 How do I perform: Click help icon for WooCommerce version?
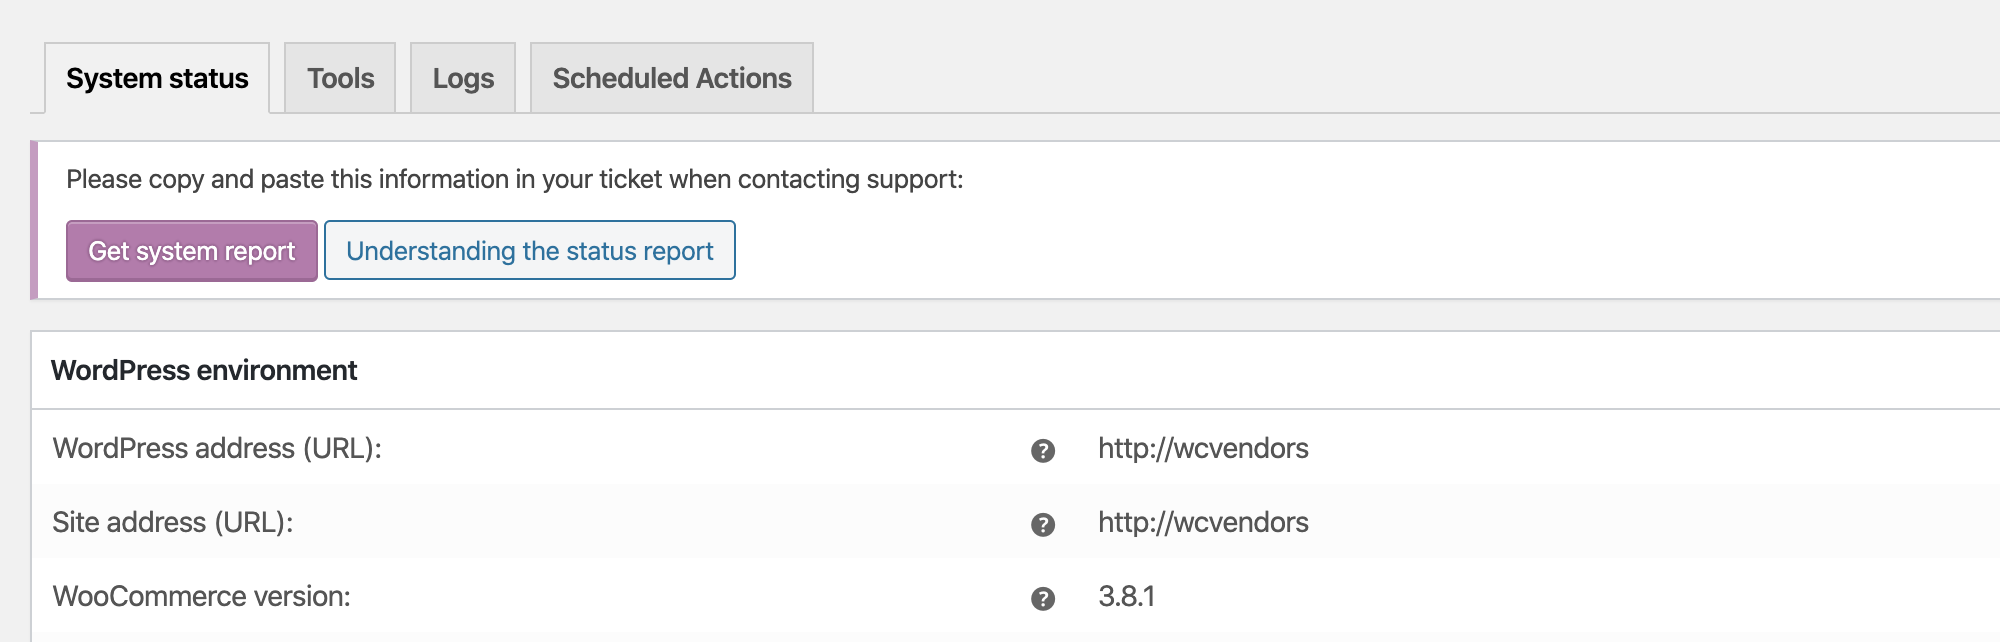tap(1043, 599)
